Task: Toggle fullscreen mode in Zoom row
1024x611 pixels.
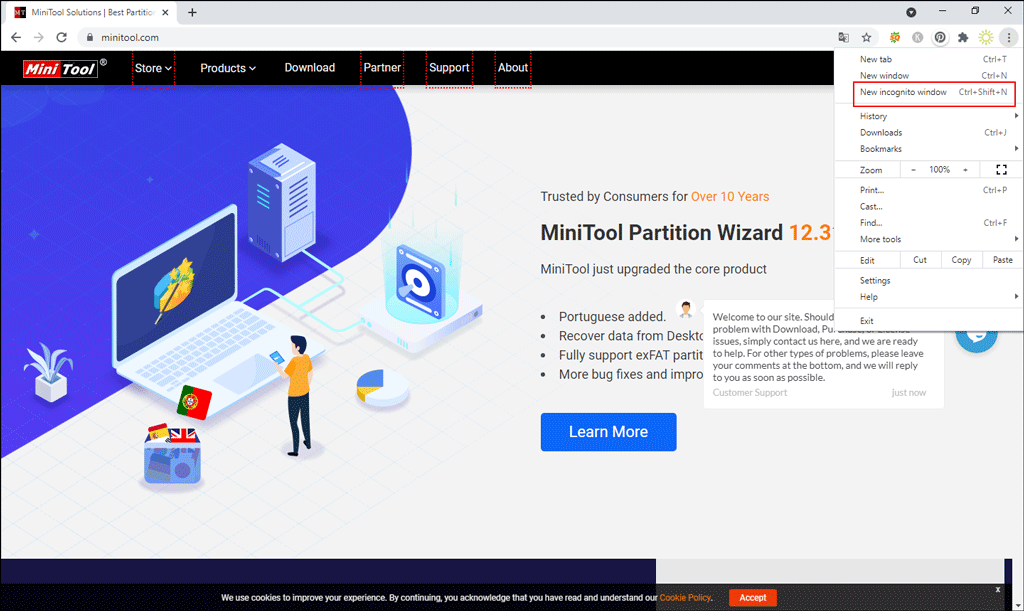Action: (1001, 170)
